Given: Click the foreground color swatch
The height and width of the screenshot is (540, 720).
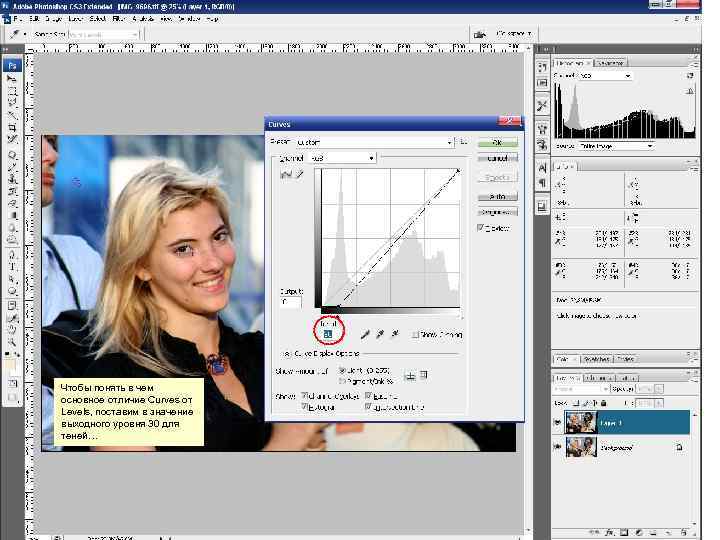Looking at the screenshot, I should point(9,366).
